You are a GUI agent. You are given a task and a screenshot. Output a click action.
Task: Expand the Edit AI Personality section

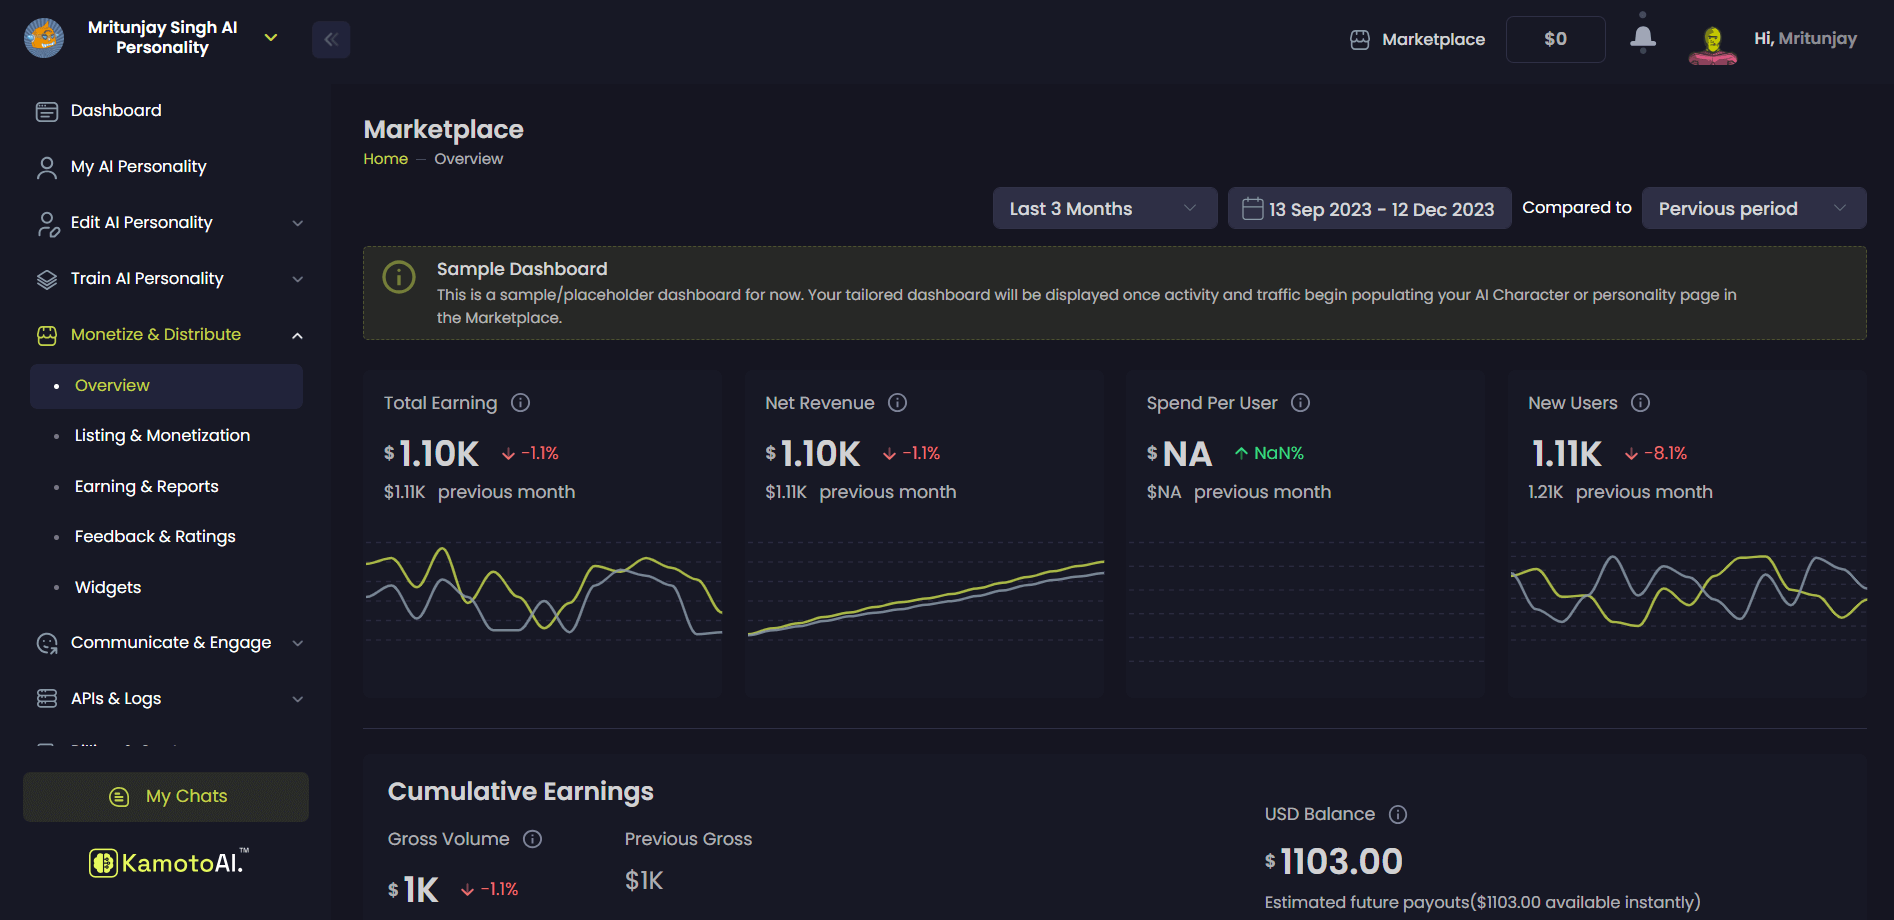click(297, 223)
